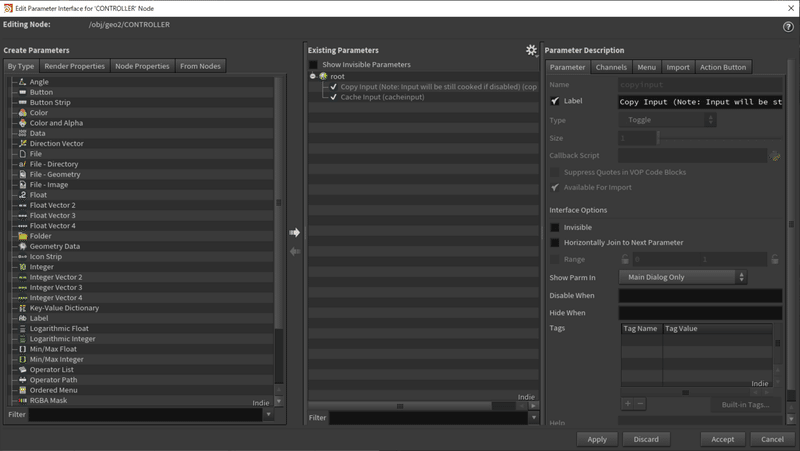Screen dimensions: 800x451
Task: Open the help question mark icon
Action: (x=788, y=27)
